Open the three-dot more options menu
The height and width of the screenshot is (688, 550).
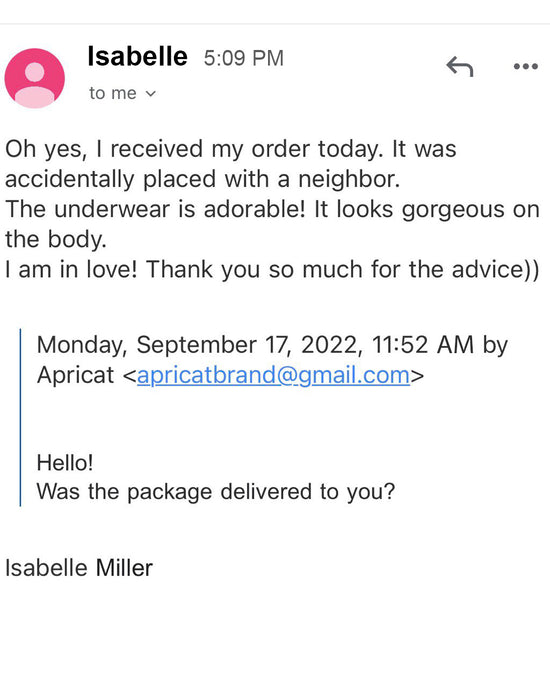525,66
